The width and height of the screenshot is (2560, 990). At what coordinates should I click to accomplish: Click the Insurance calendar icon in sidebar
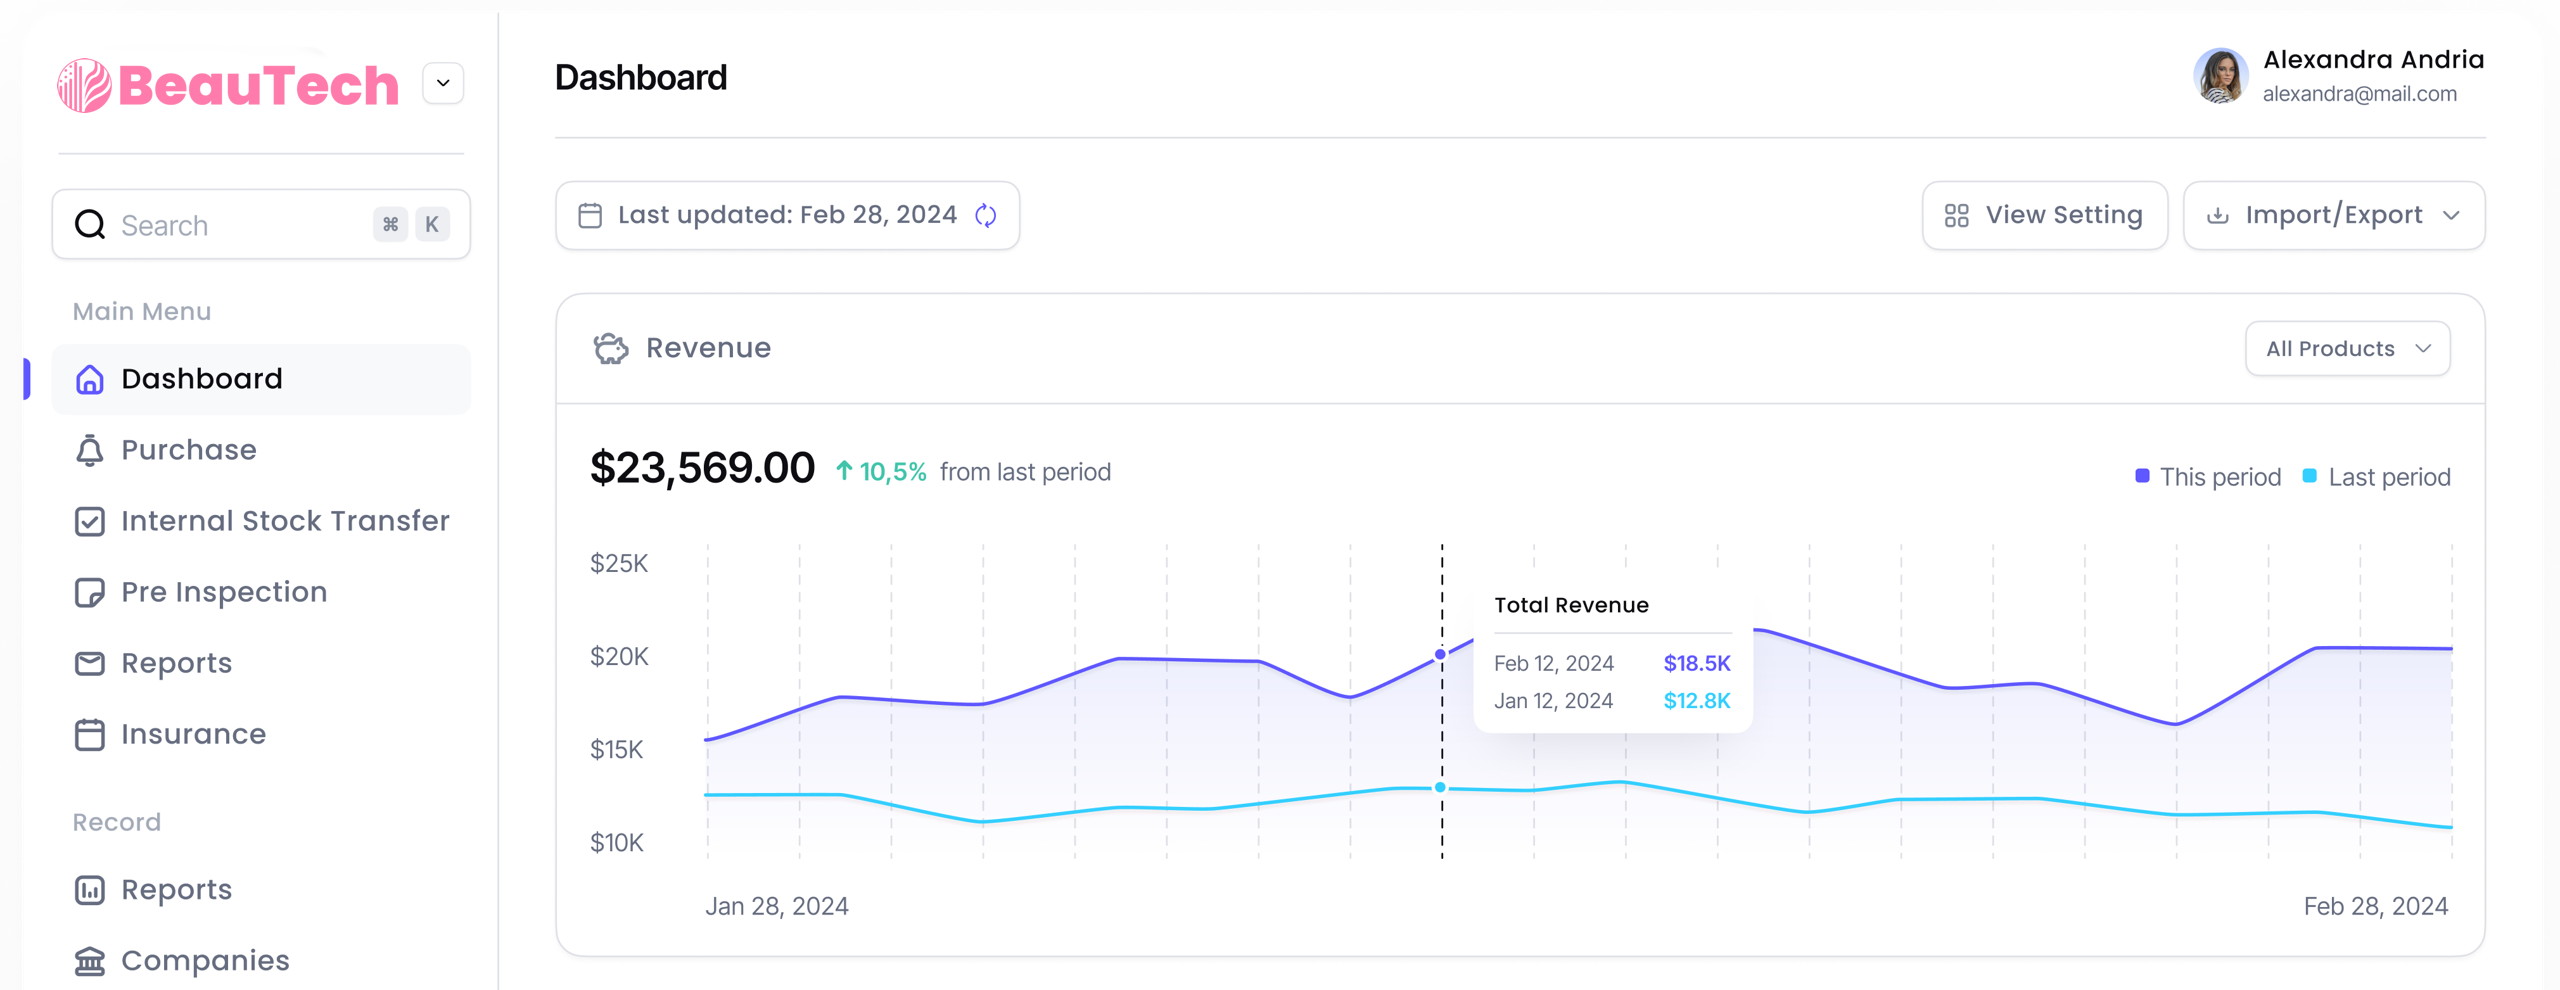[90, 734]
